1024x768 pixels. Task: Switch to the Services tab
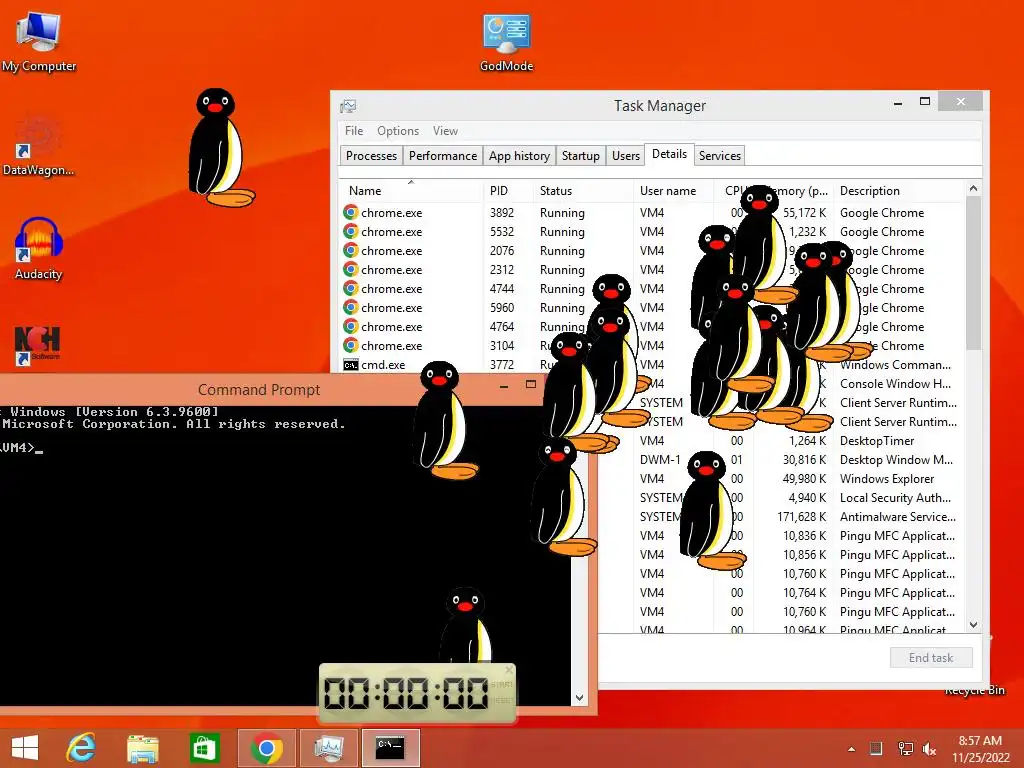[x=720, y=155]
